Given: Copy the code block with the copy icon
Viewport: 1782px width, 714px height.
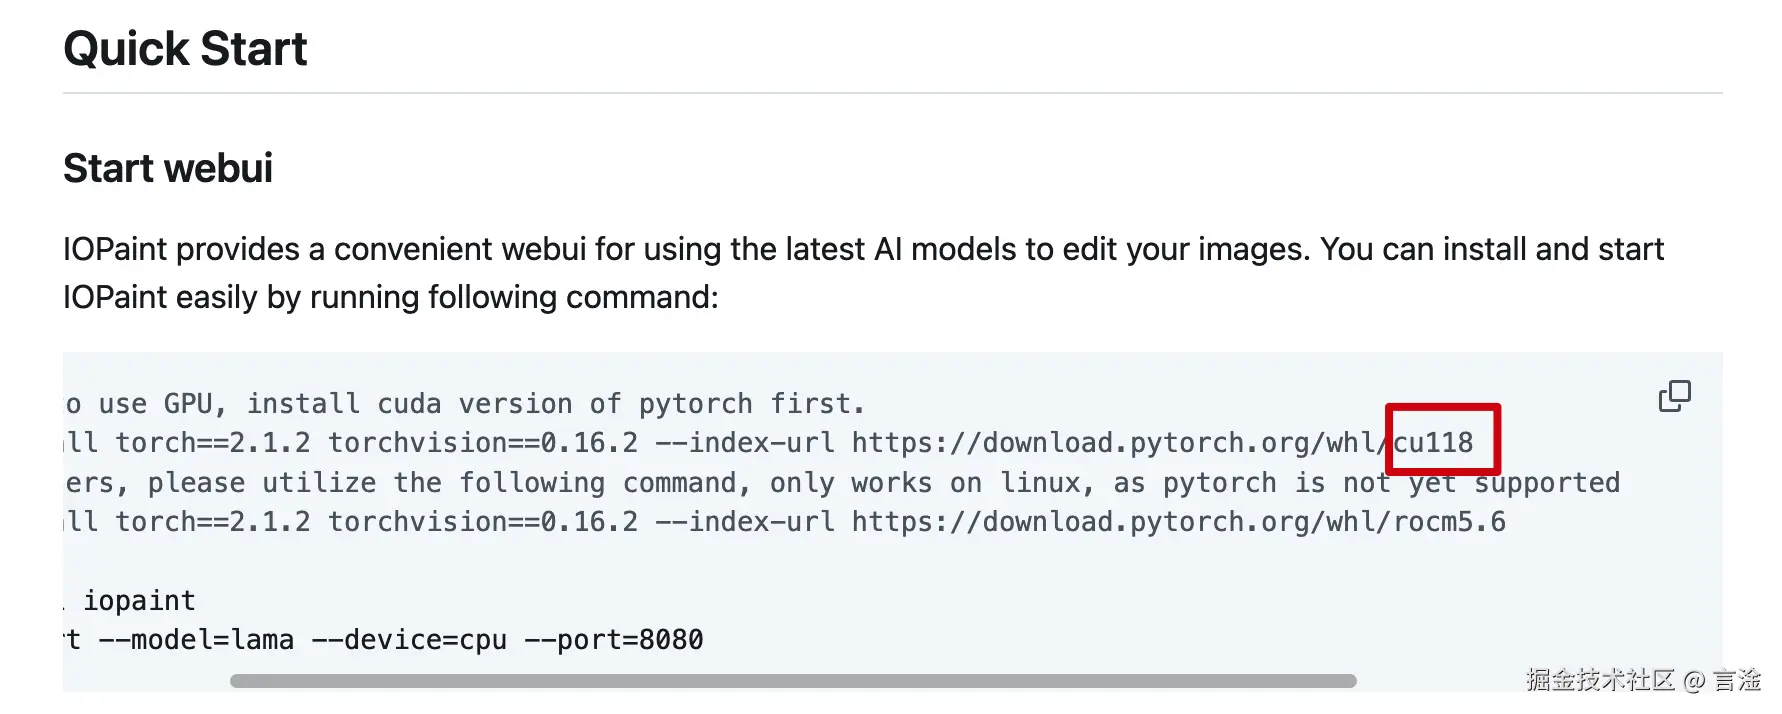Looking at the screenshot, I should (1674, 396).
